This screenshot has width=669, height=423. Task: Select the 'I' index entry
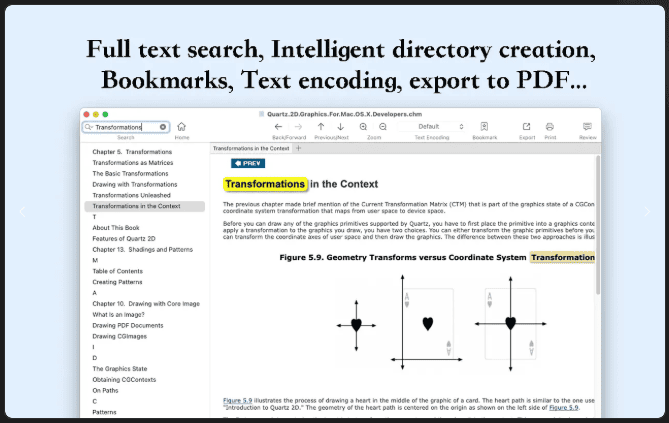[x=93, y=347]
